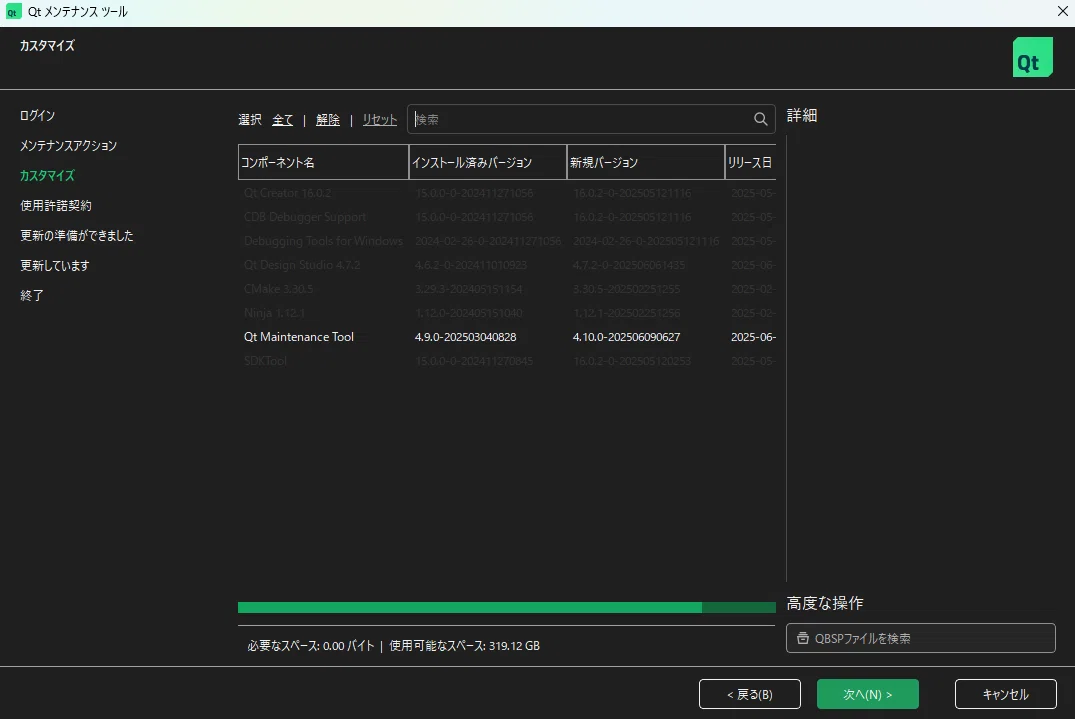1075x719 pixels.
Task: Click the SDKTool row
Action: [x=507, y=361]
